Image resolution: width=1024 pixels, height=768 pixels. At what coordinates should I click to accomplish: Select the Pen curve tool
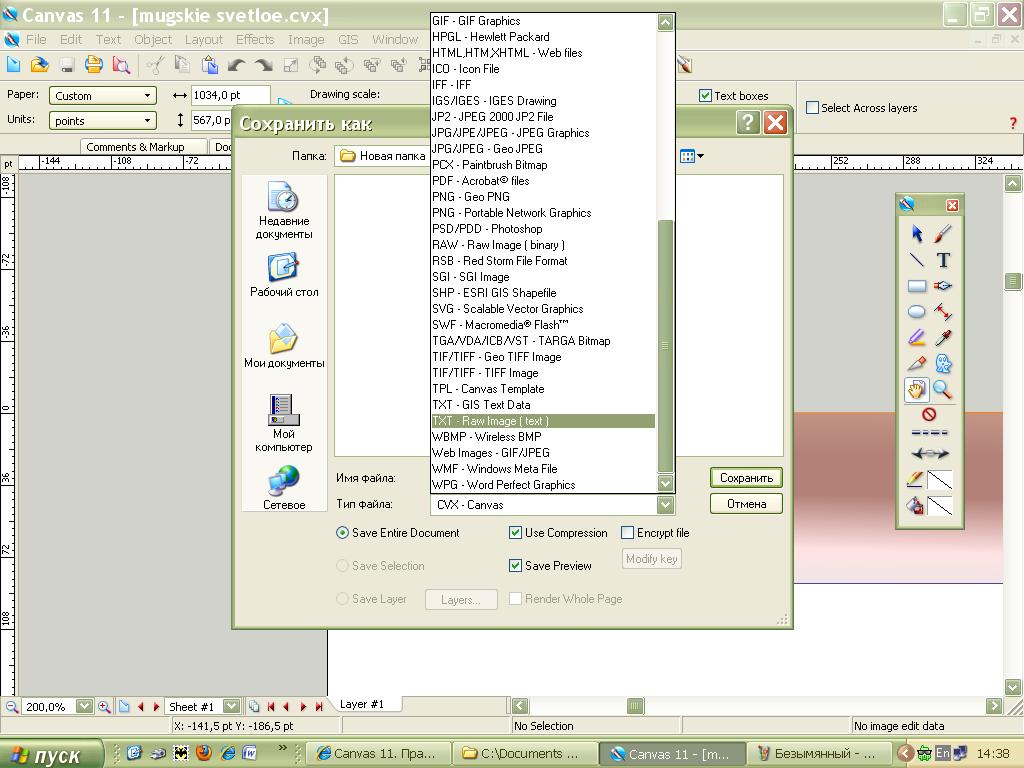pos(943,285)
